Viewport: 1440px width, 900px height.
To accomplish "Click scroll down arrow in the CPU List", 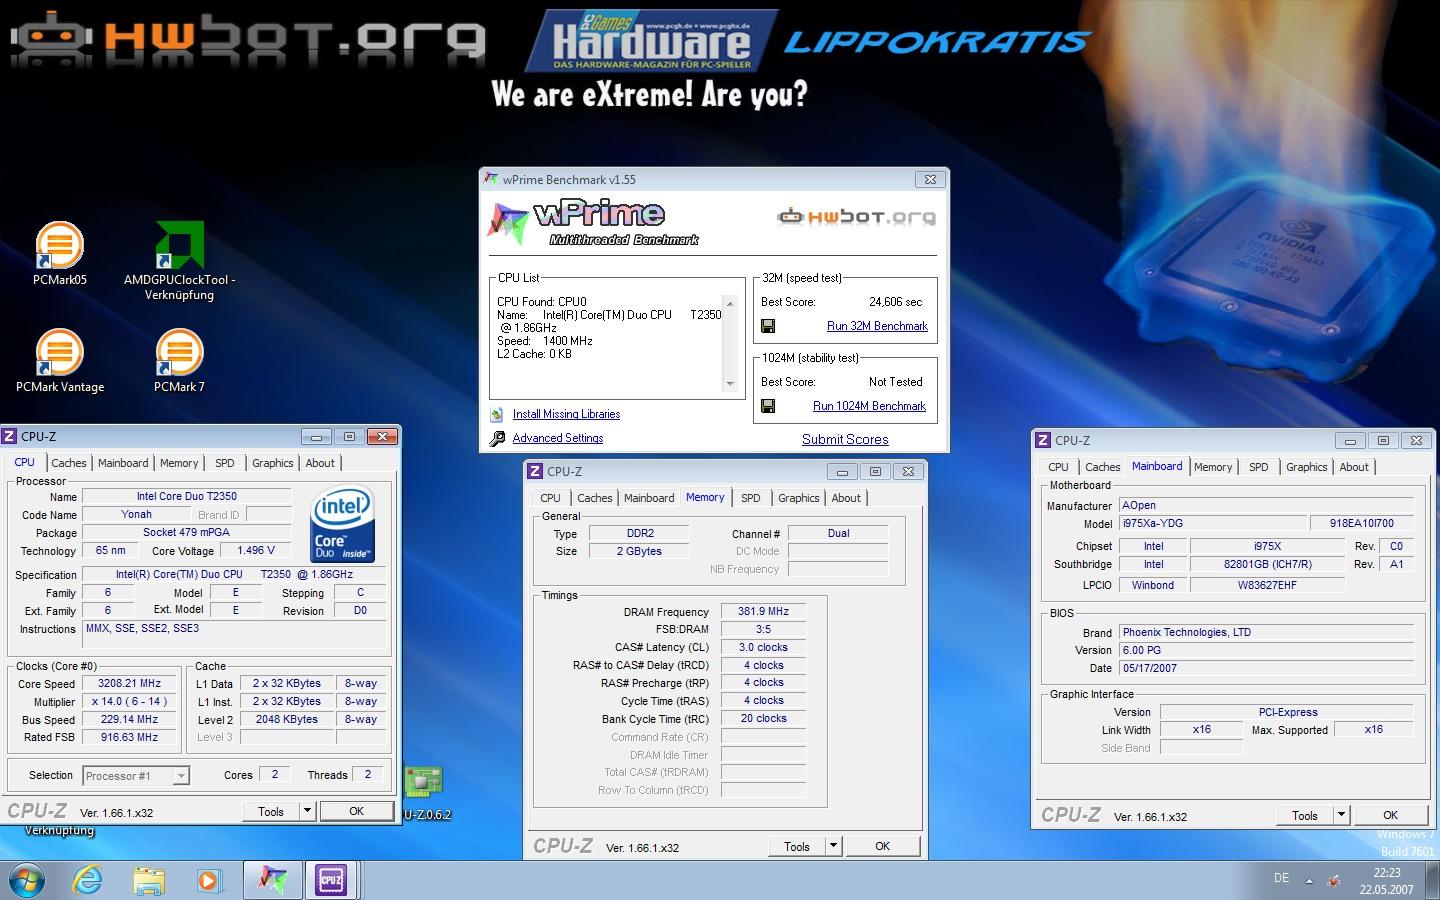I will 730,384.
